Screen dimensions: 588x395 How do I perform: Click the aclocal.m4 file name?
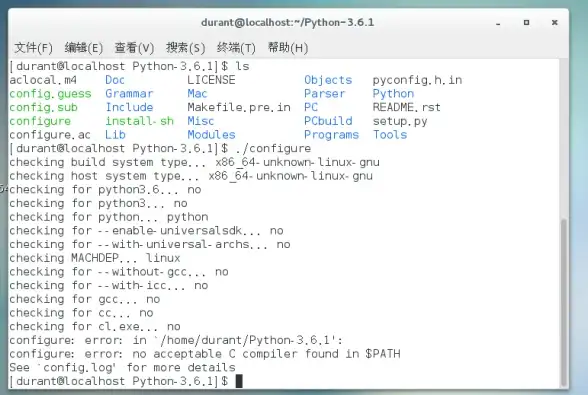tap(43, 80)
